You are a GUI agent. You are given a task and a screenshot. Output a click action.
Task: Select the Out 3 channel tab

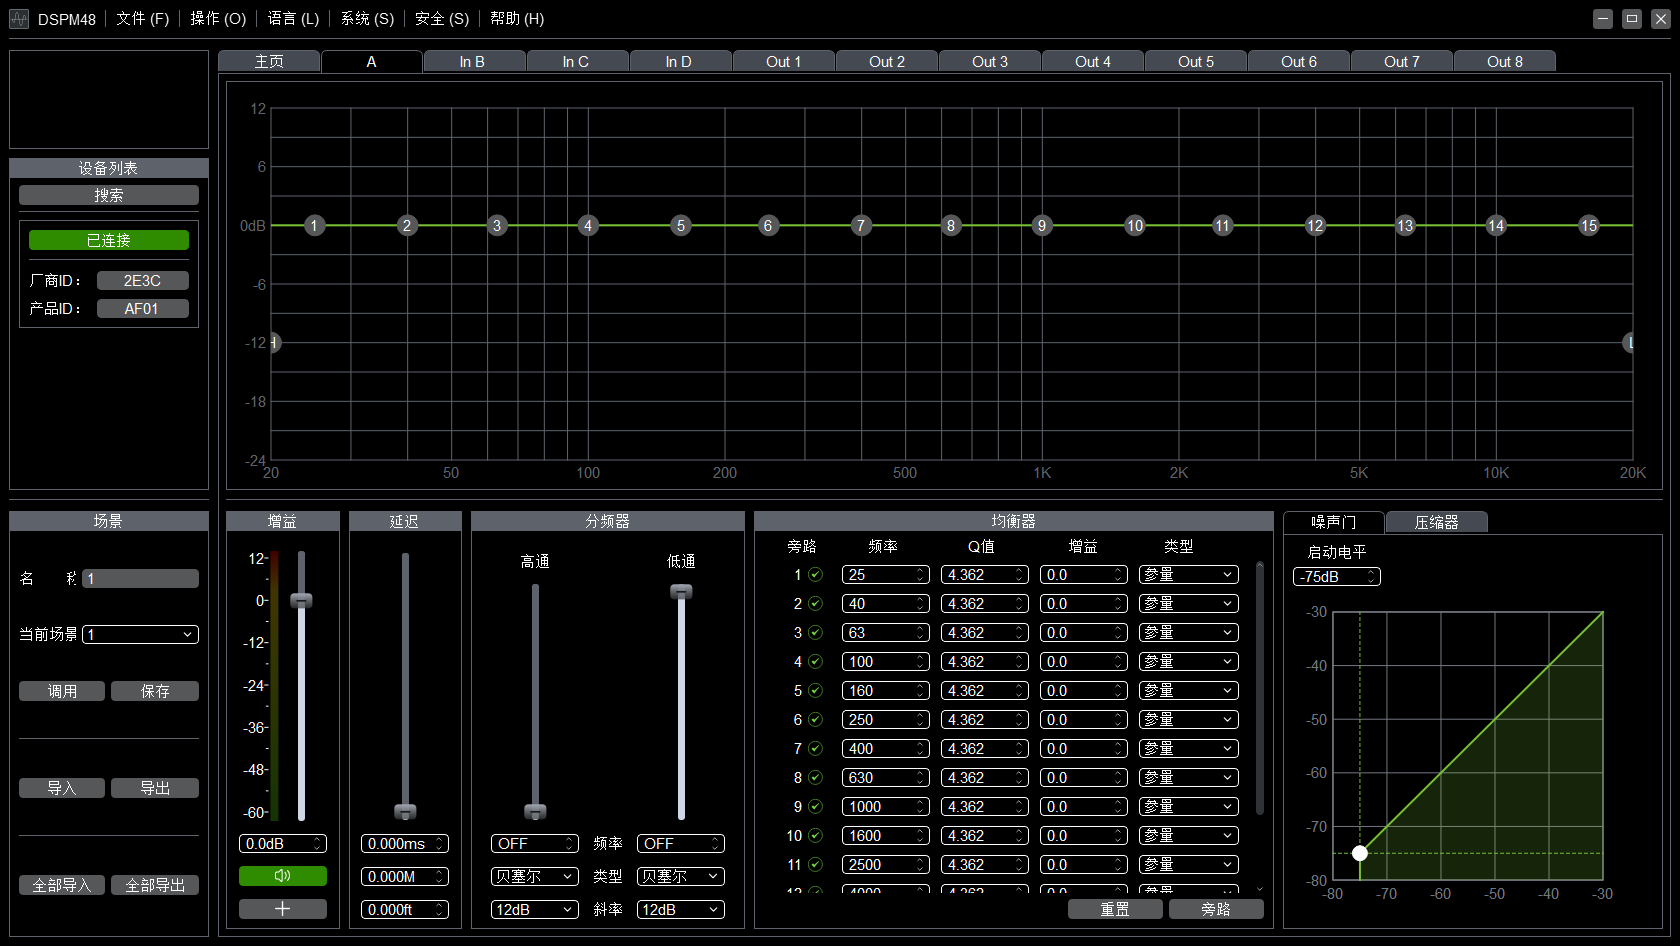(989, 61)
